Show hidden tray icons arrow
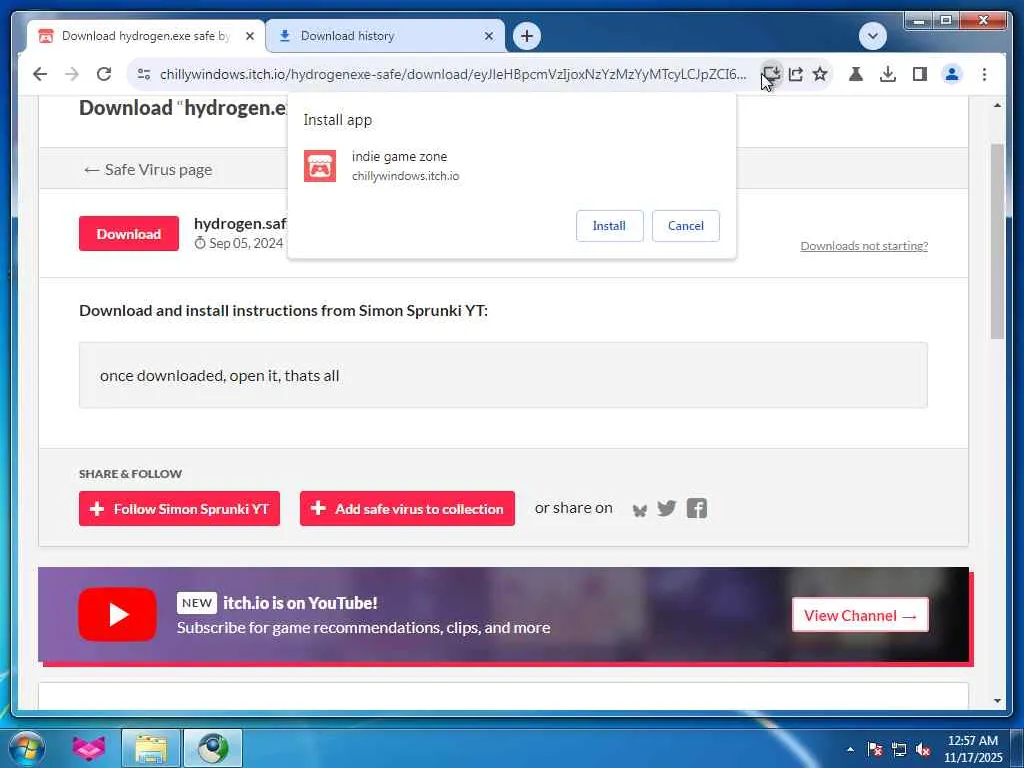 point(850,749)
